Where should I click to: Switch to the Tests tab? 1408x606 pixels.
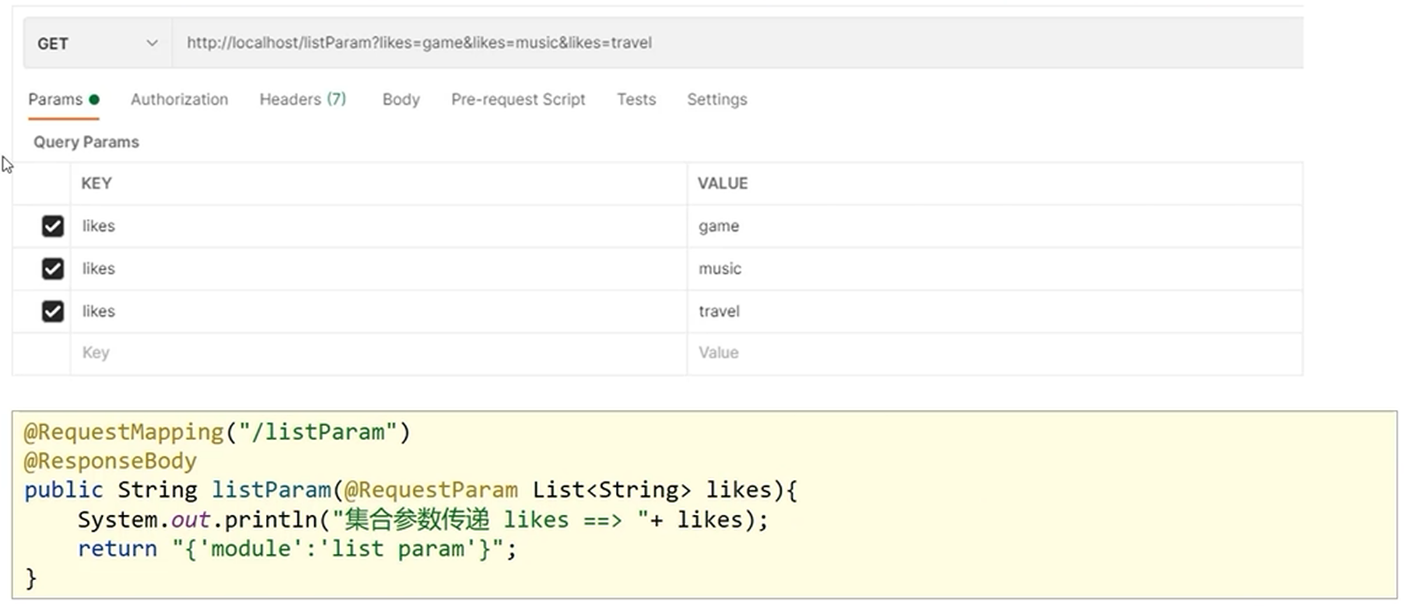pyautogui.click(x=636, y=99)
